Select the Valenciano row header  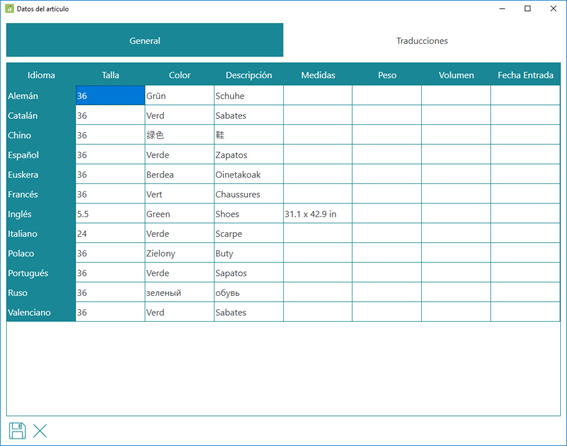(x=41, y=312)
